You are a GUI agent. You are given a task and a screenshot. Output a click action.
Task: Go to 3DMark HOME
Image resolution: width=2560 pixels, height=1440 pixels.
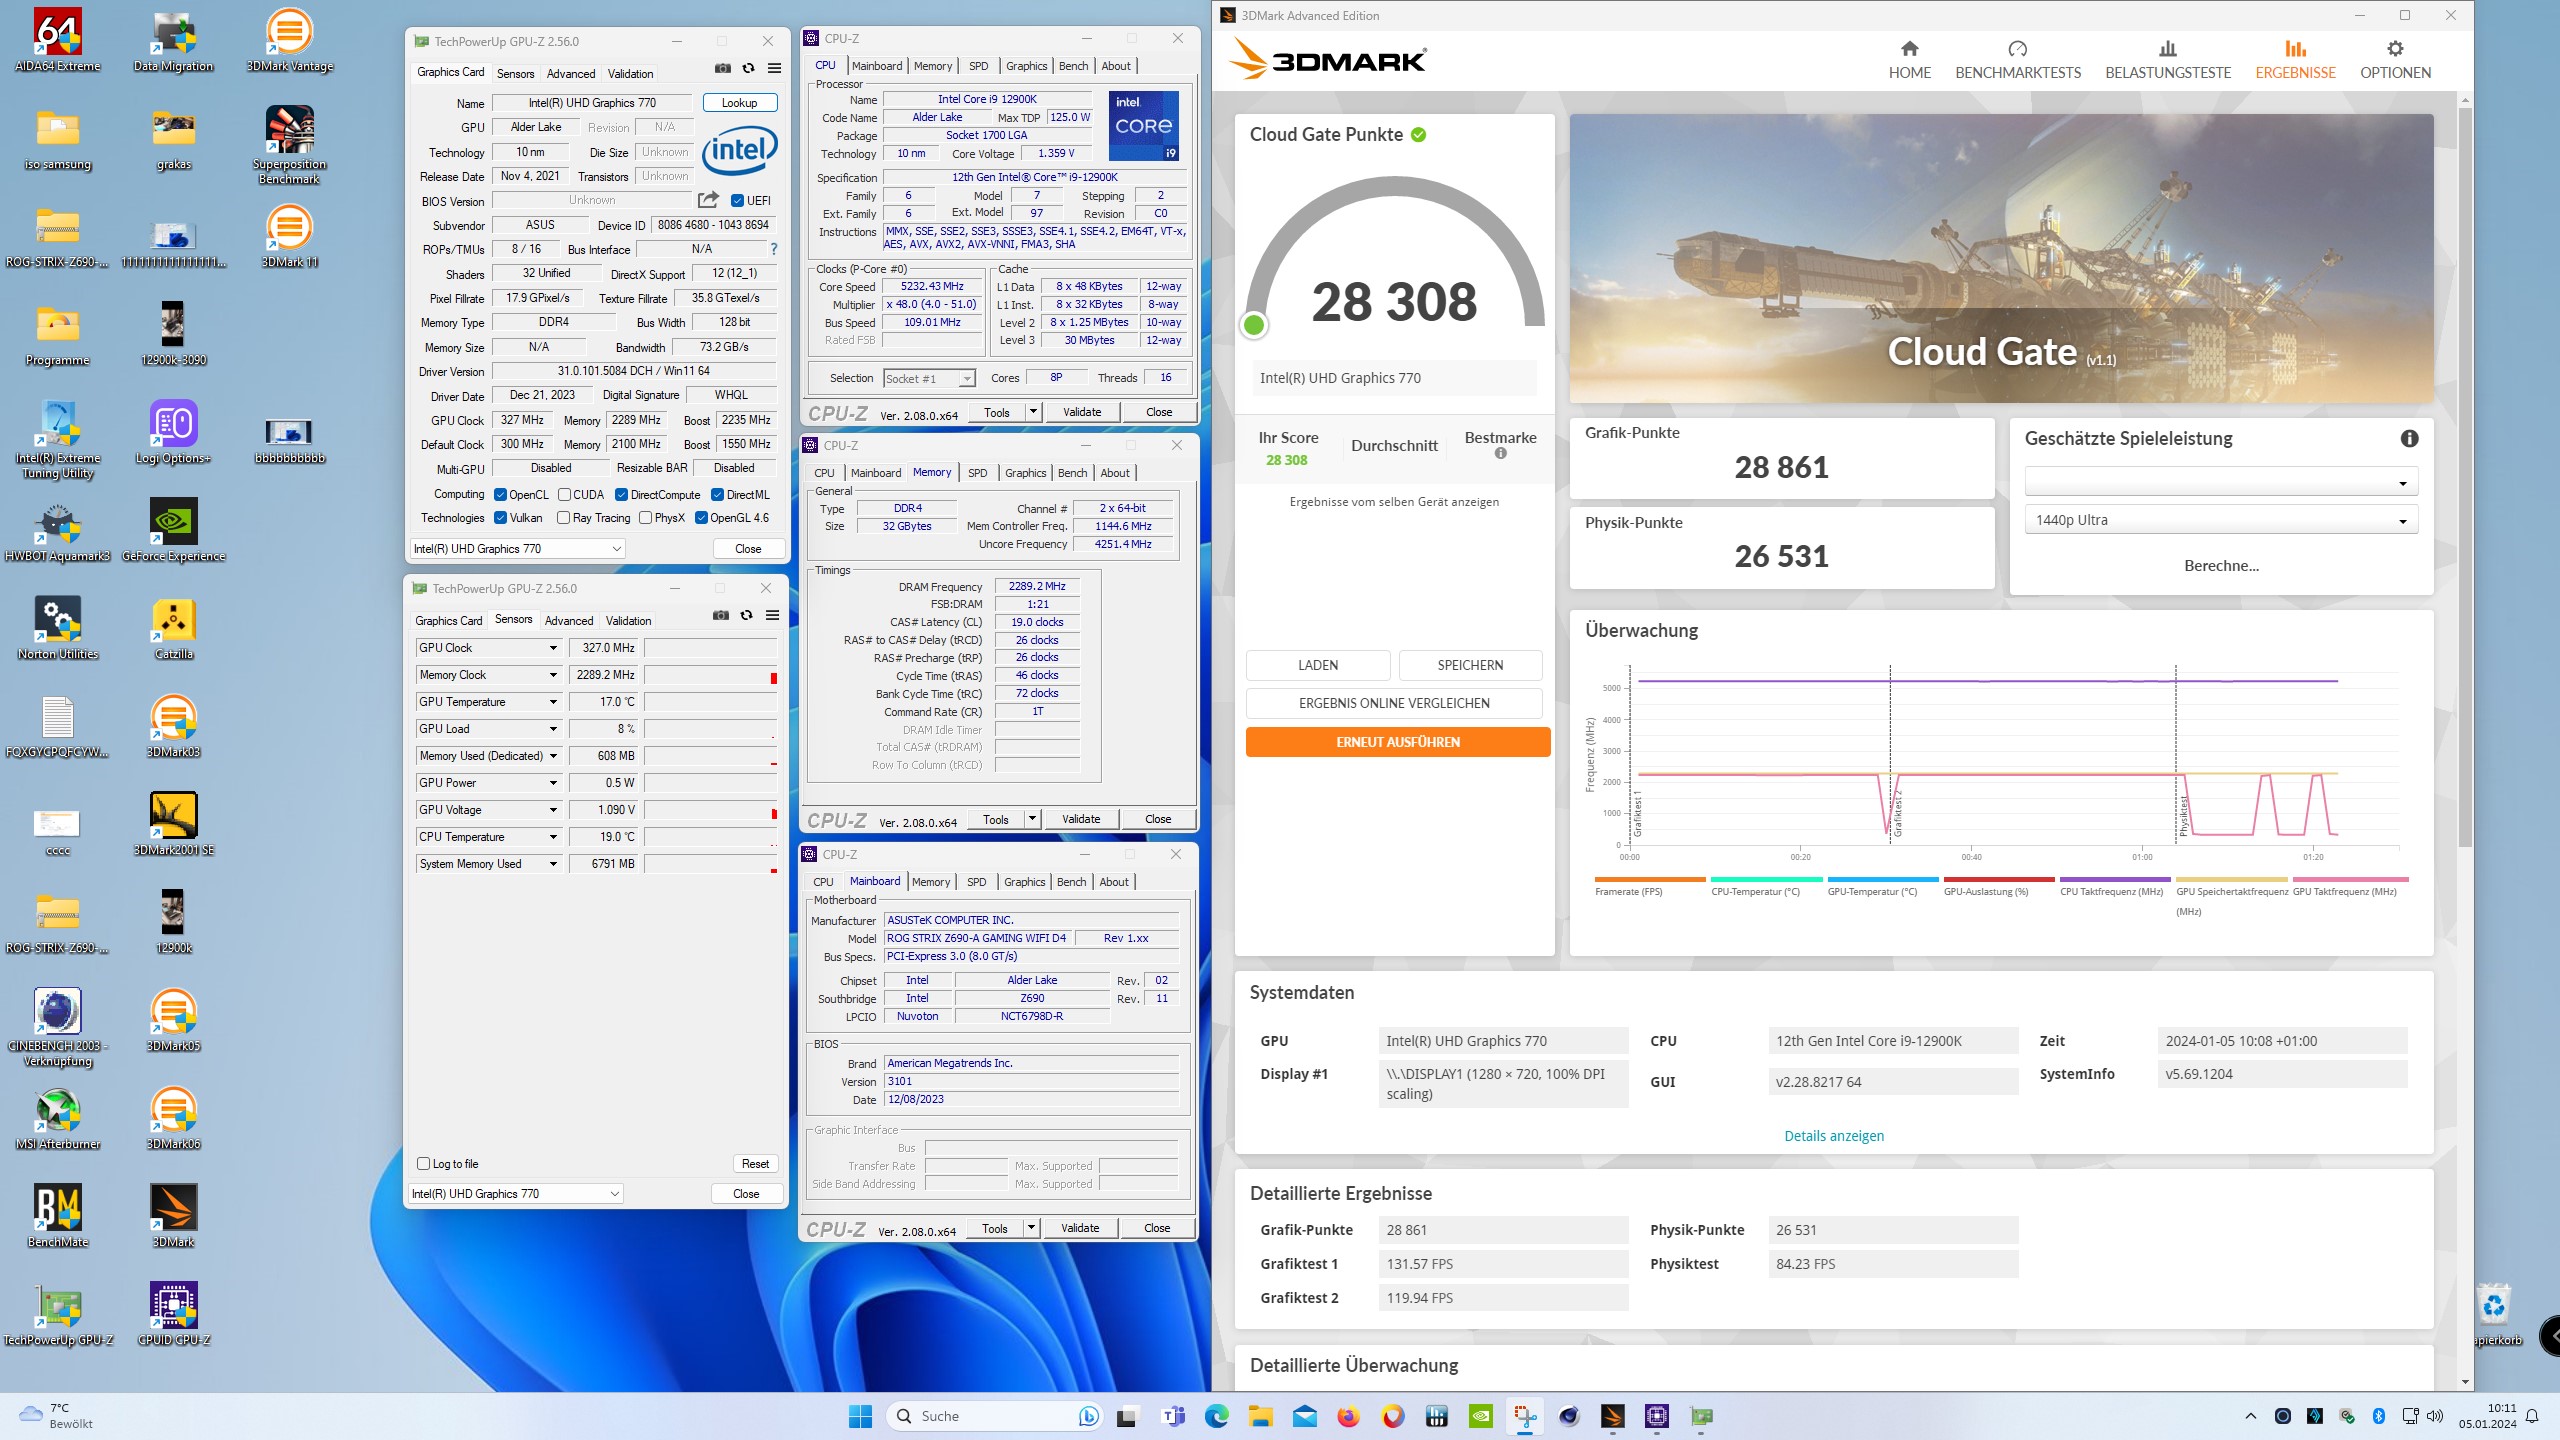[x=1909, y=60]
